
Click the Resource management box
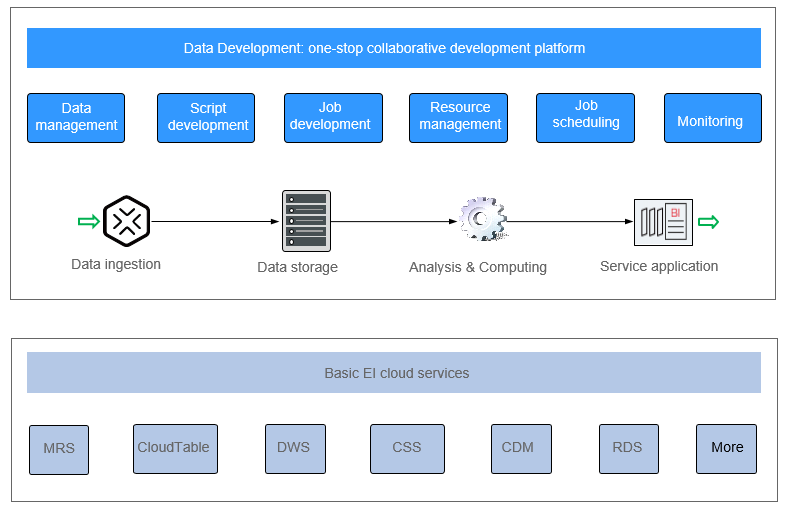(459, 118)
